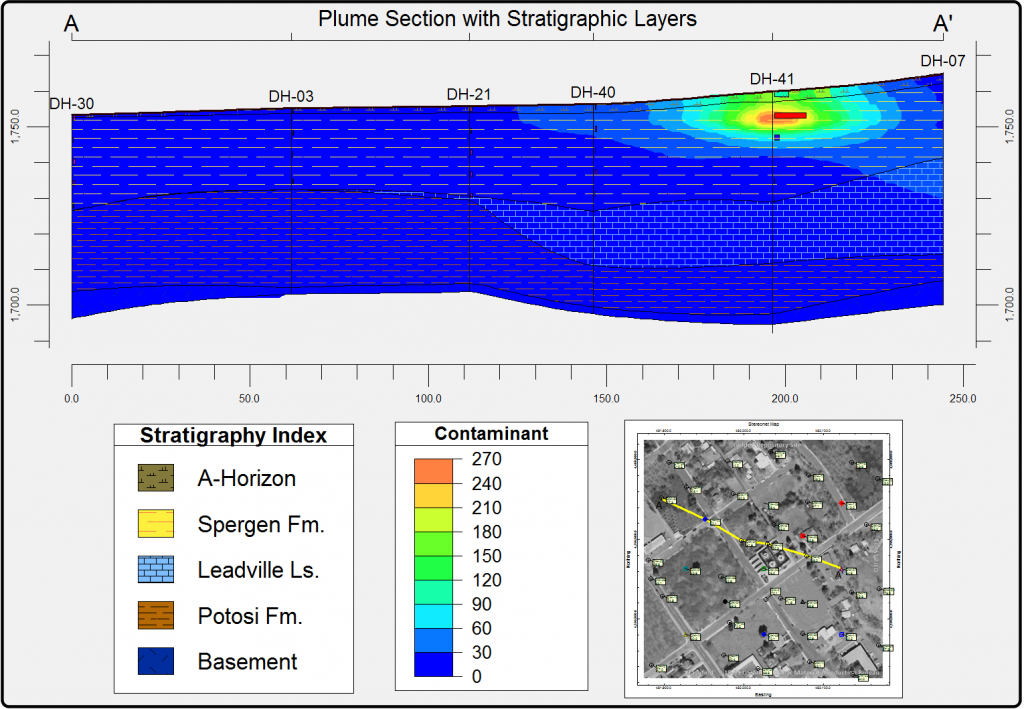
Task: Click the large A' label ending the section
Action: pyautogui.click(x=943, y=24)
